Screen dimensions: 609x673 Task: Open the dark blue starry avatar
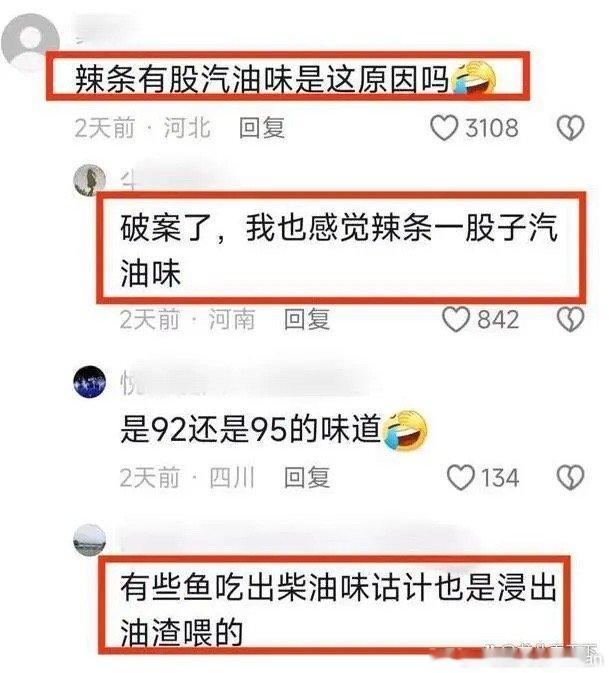tap(89, 382)
